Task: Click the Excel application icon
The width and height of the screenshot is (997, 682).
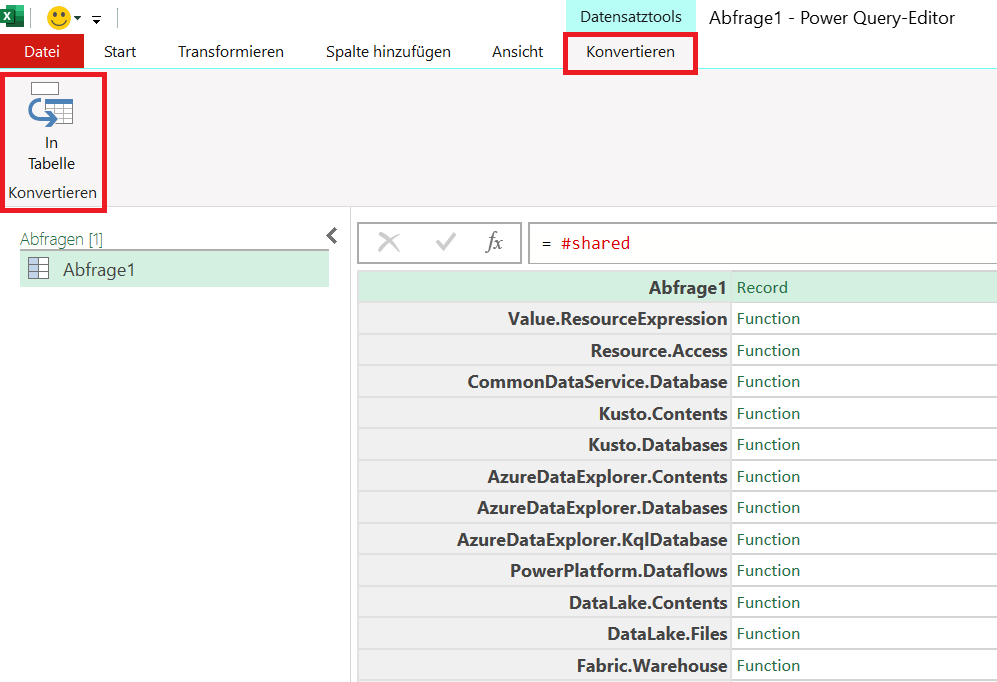Action: click(11, 16)
